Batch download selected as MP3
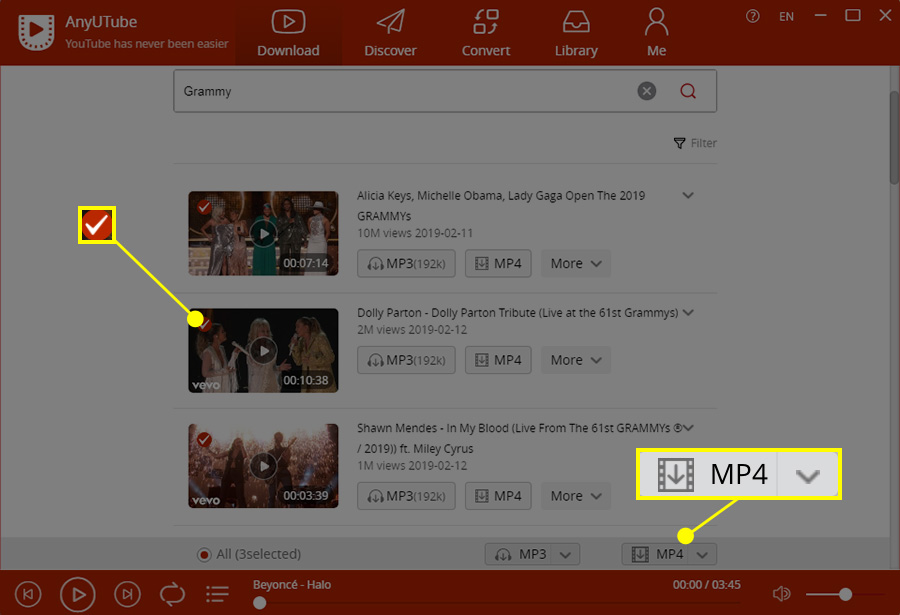This screenshot has height=615, width=900. (x=519, y=555)
